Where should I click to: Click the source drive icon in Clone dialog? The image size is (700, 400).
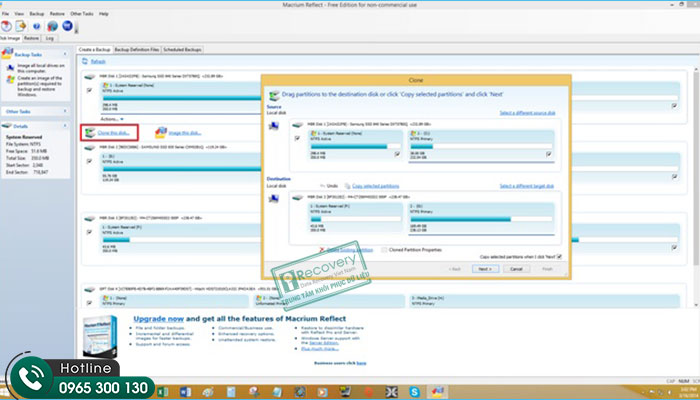[x=298, y=125]
